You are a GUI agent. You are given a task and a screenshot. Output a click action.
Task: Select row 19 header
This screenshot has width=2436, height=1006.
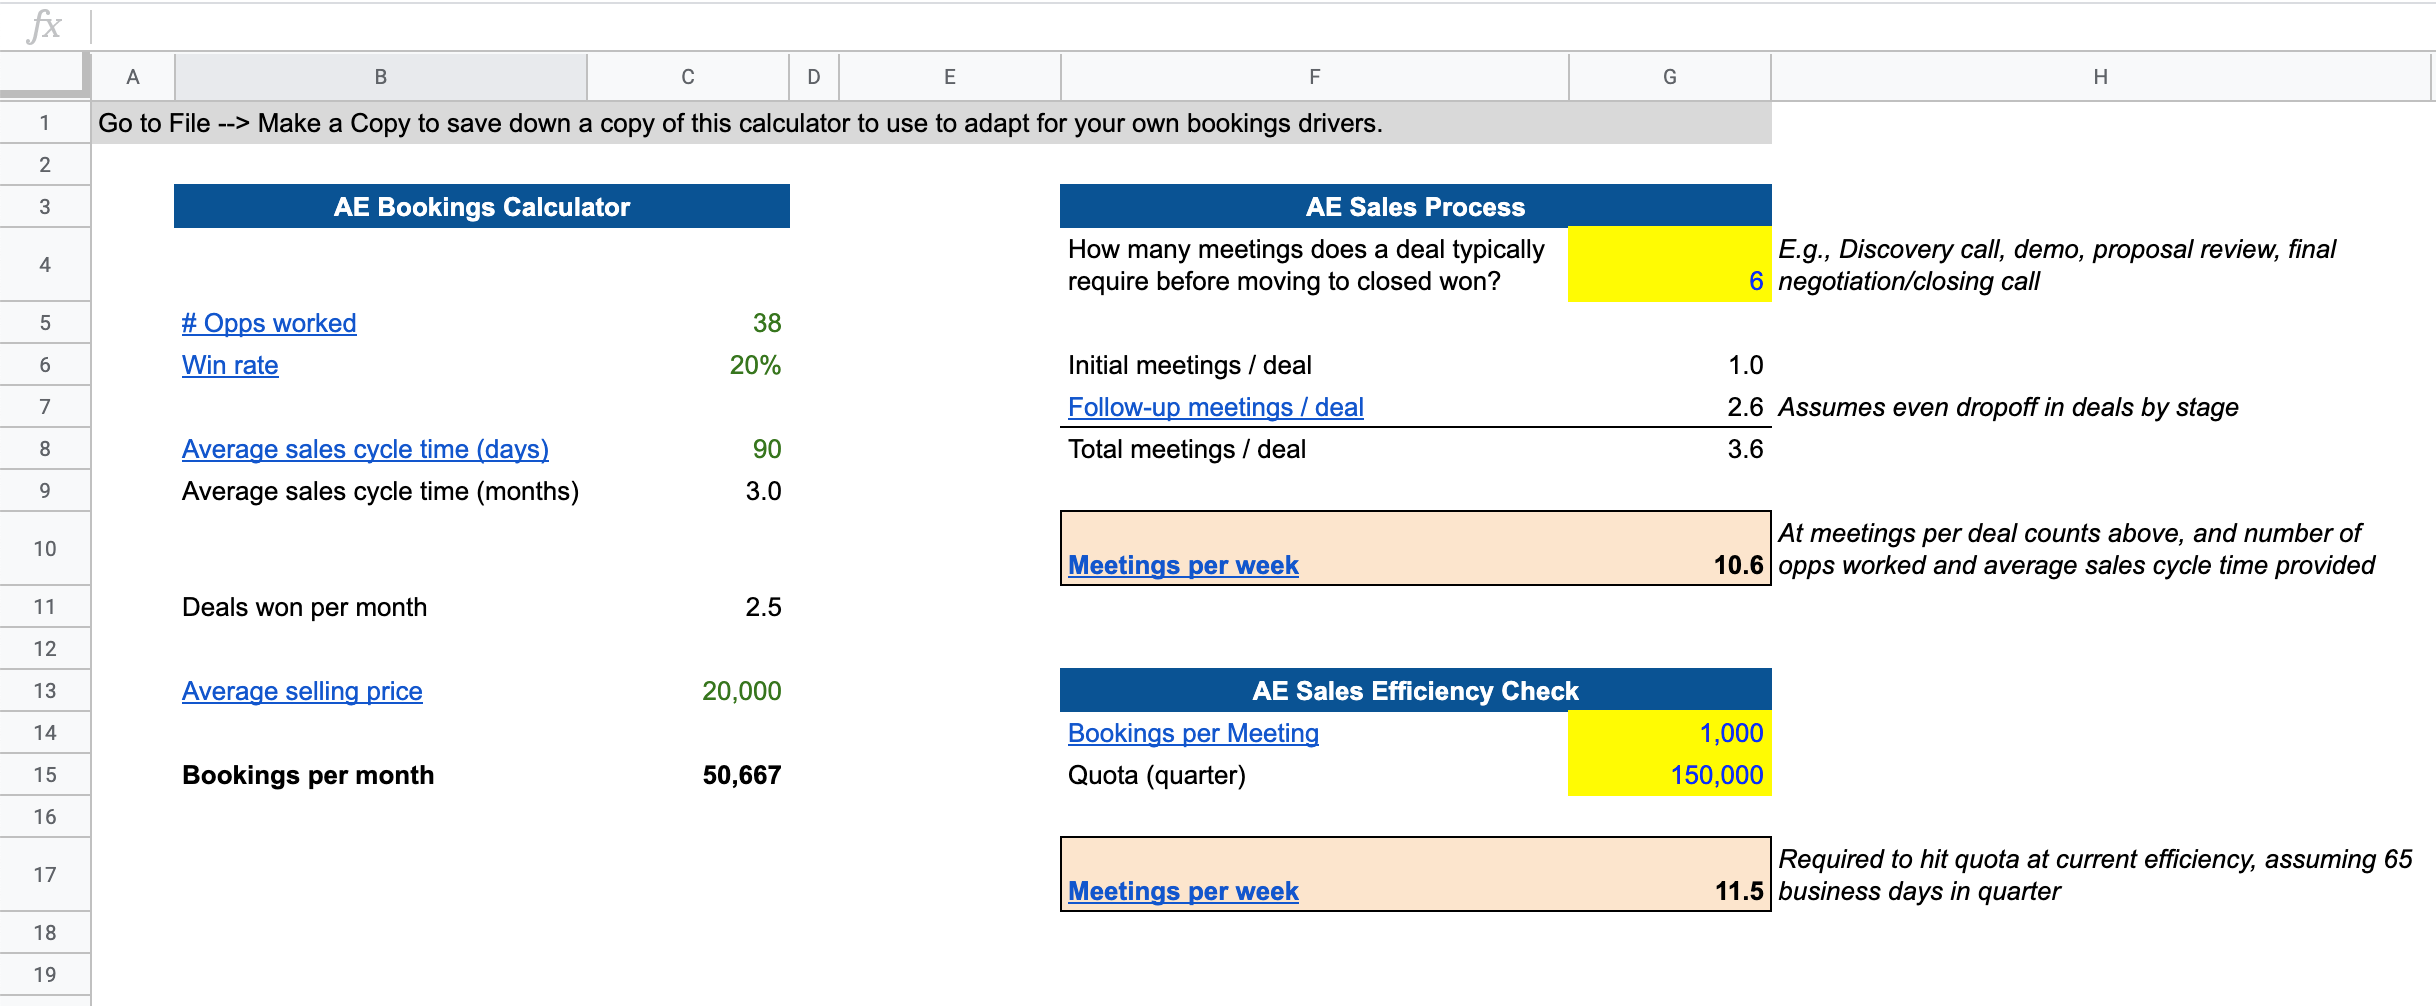pyautogui.click(x=45, y=975)
